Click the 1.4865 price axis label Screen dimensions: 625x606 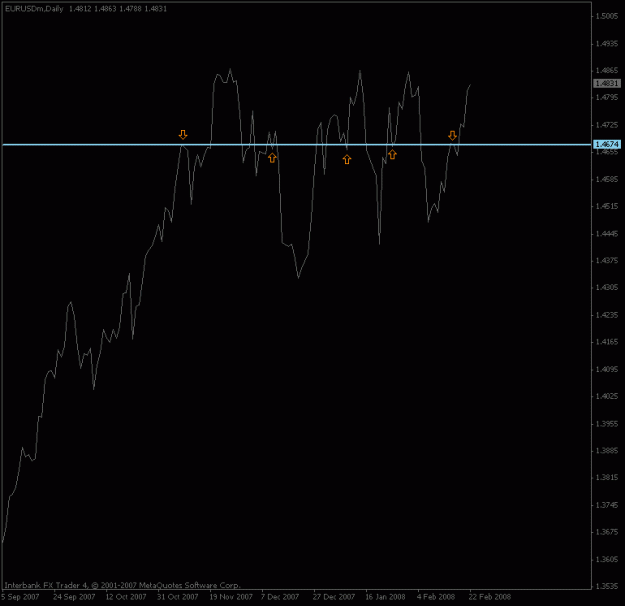[x=607, y=71]
